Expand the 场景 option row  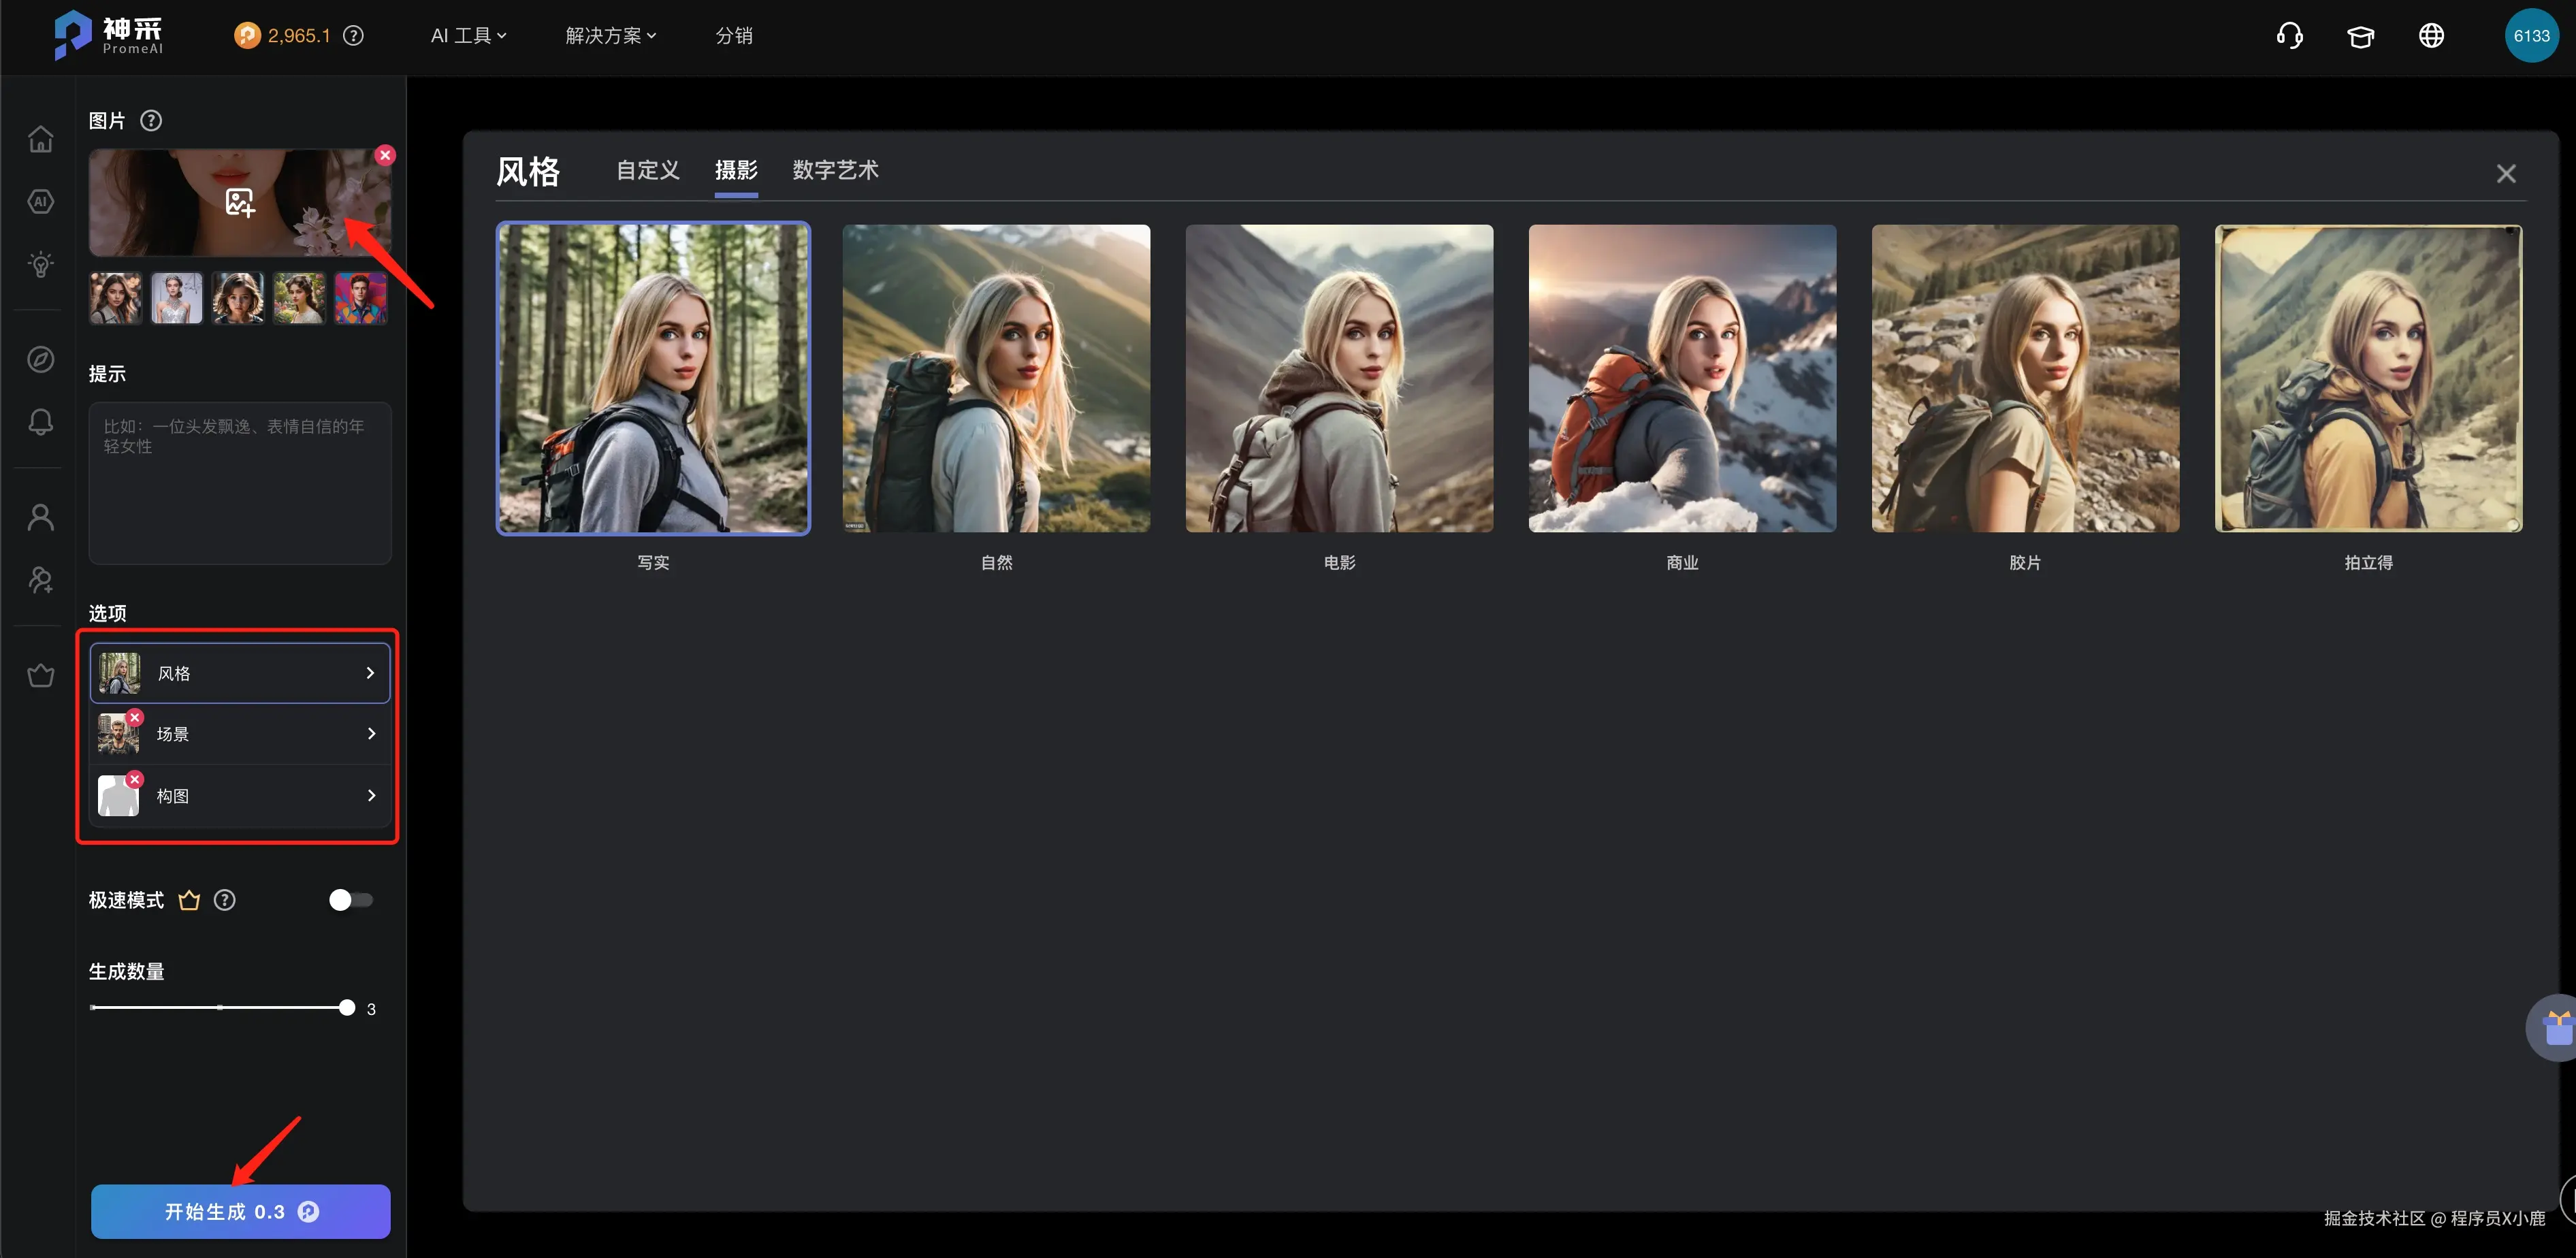coord(240,734)
